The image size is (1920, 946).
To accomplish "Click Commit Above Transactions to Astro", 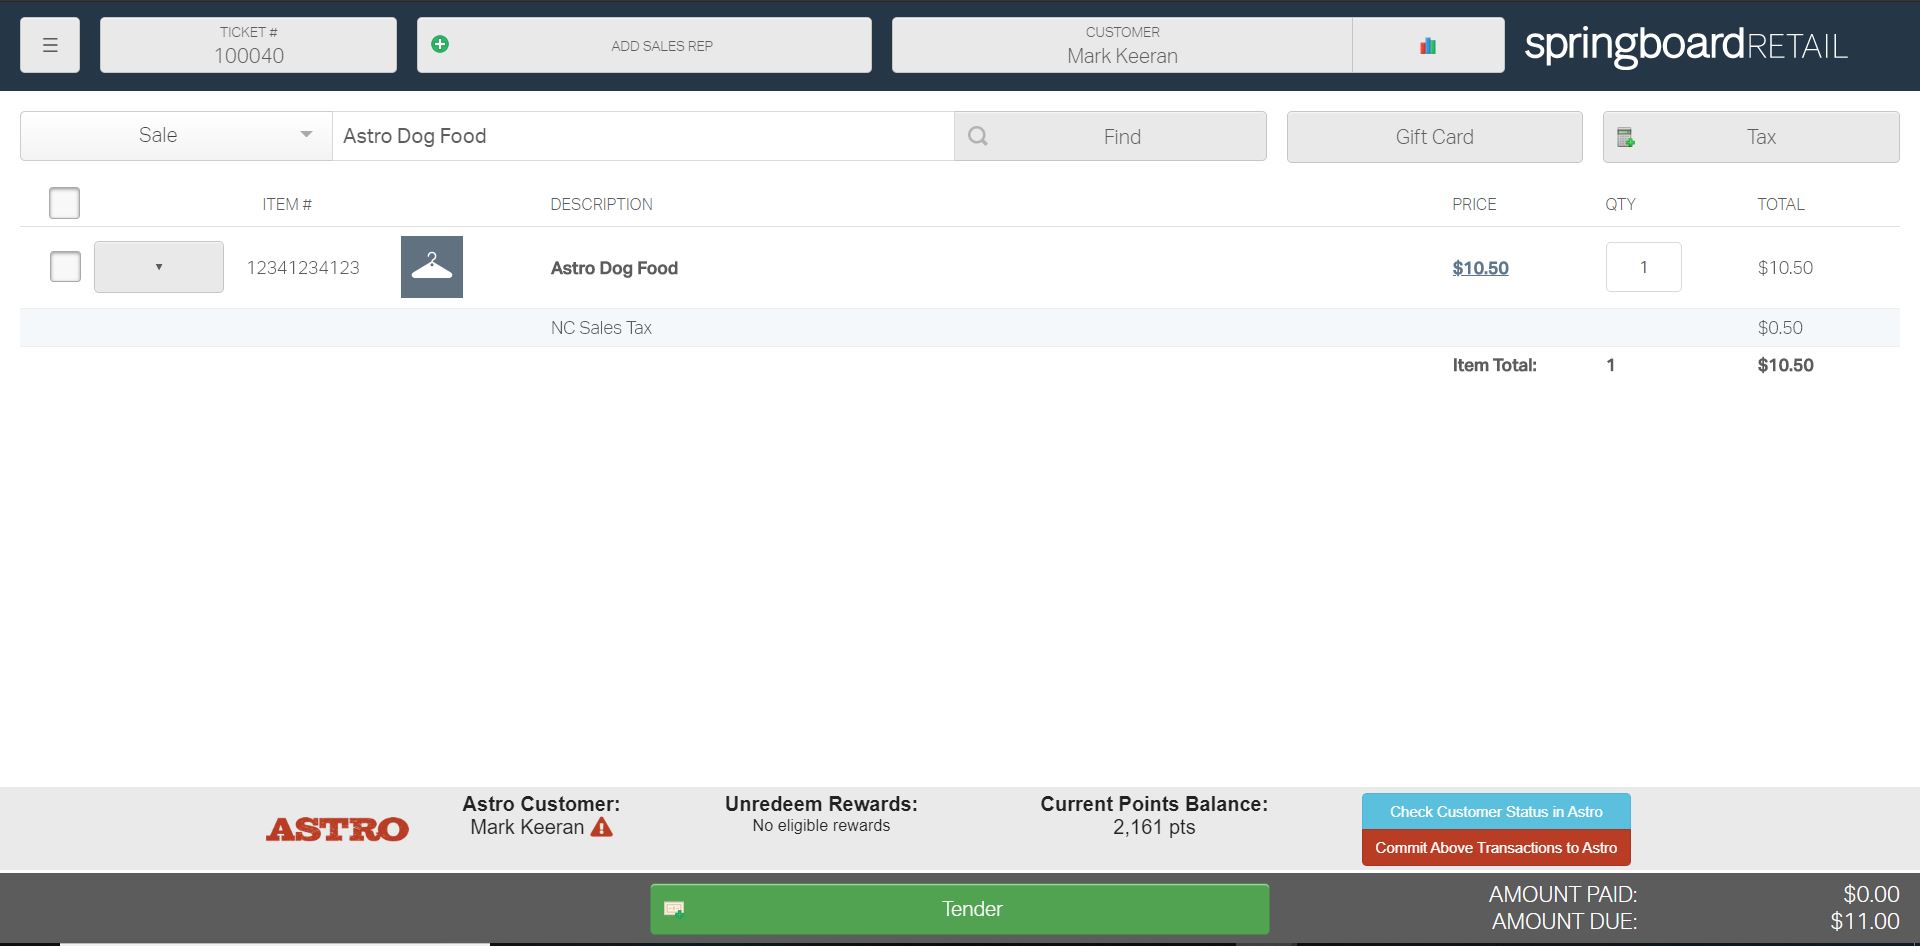I will tap(1496, 847).
